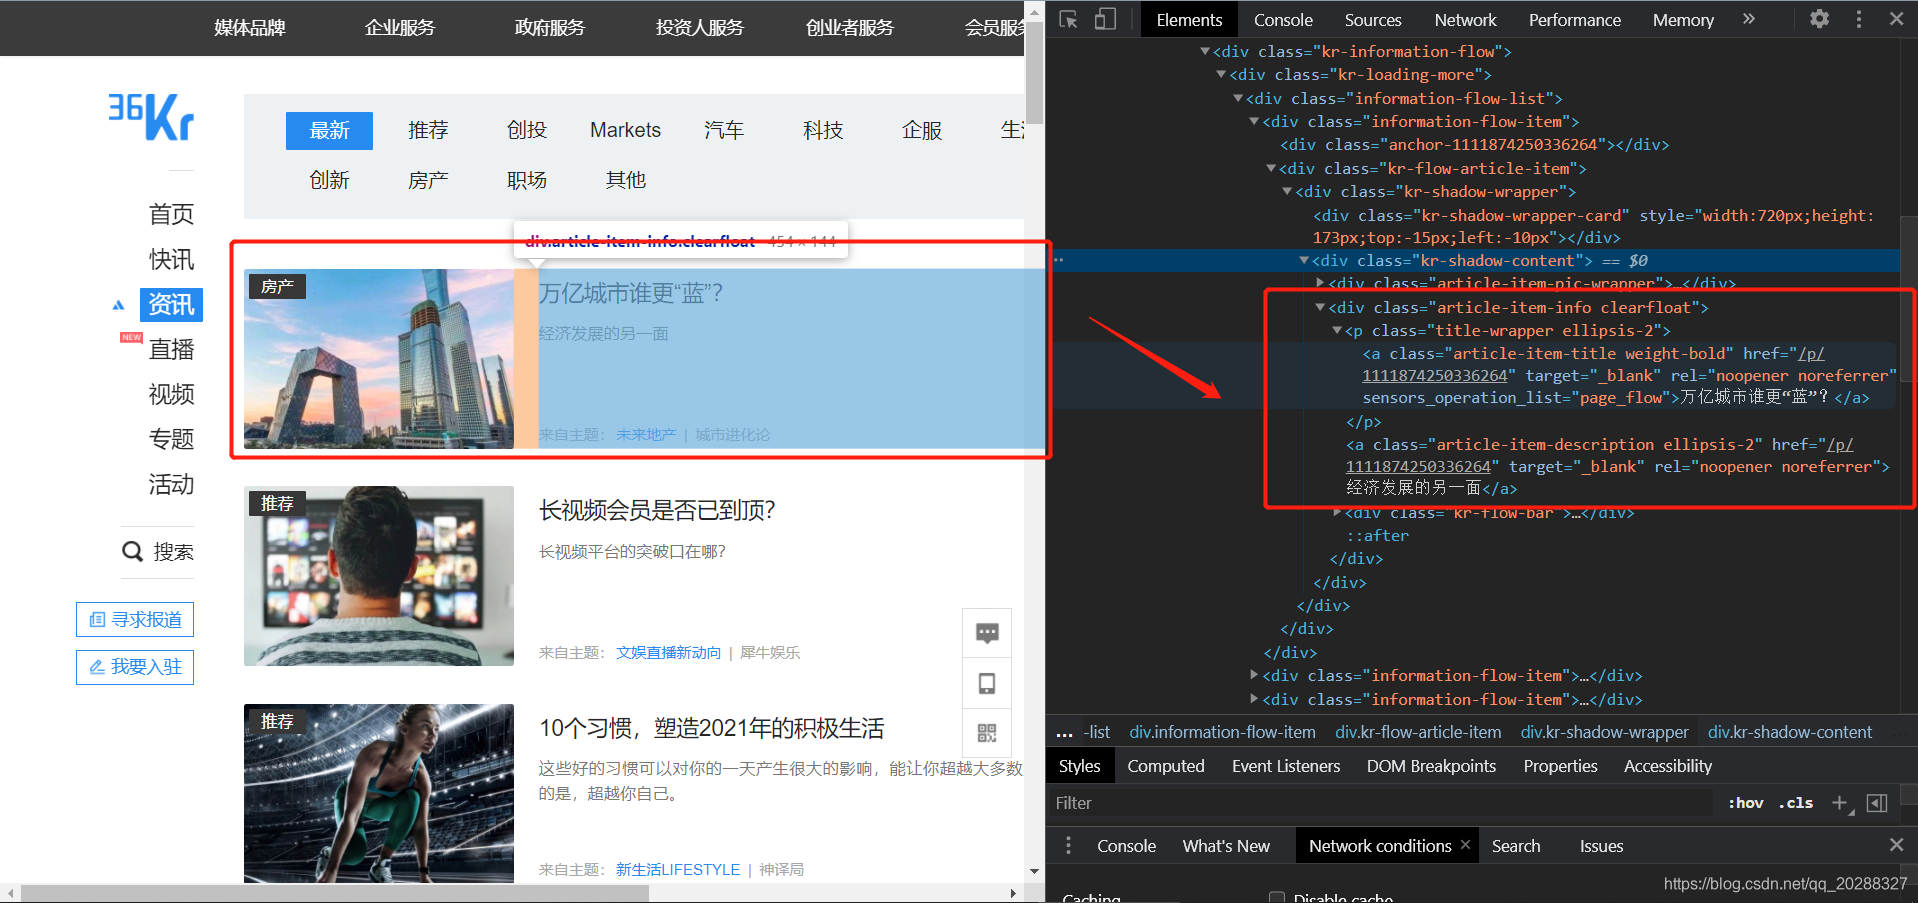Collapse the kr-shadow-wrapper div node
The width and height of the screenshot is (1918, 903).
(1287, 191)
